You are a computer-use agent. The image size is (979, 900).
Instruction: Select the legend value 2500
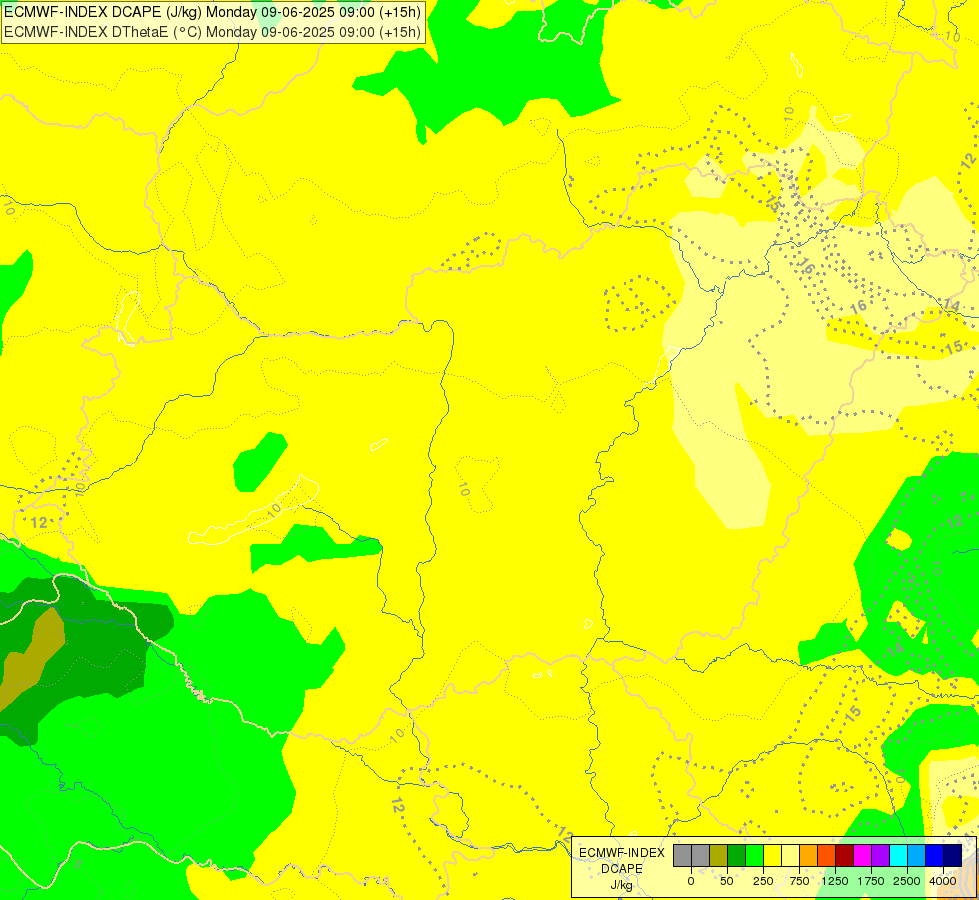[907, 881]
